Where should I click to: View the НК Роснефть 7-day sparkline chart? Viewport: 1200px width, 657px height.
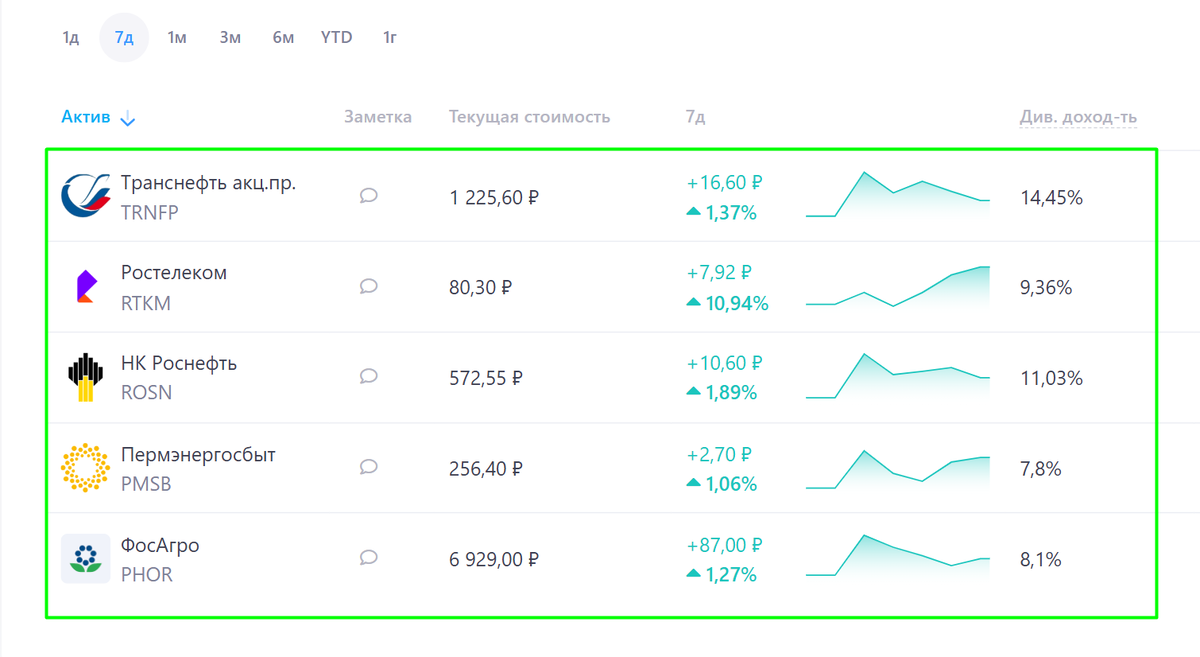tap(898, 376)
